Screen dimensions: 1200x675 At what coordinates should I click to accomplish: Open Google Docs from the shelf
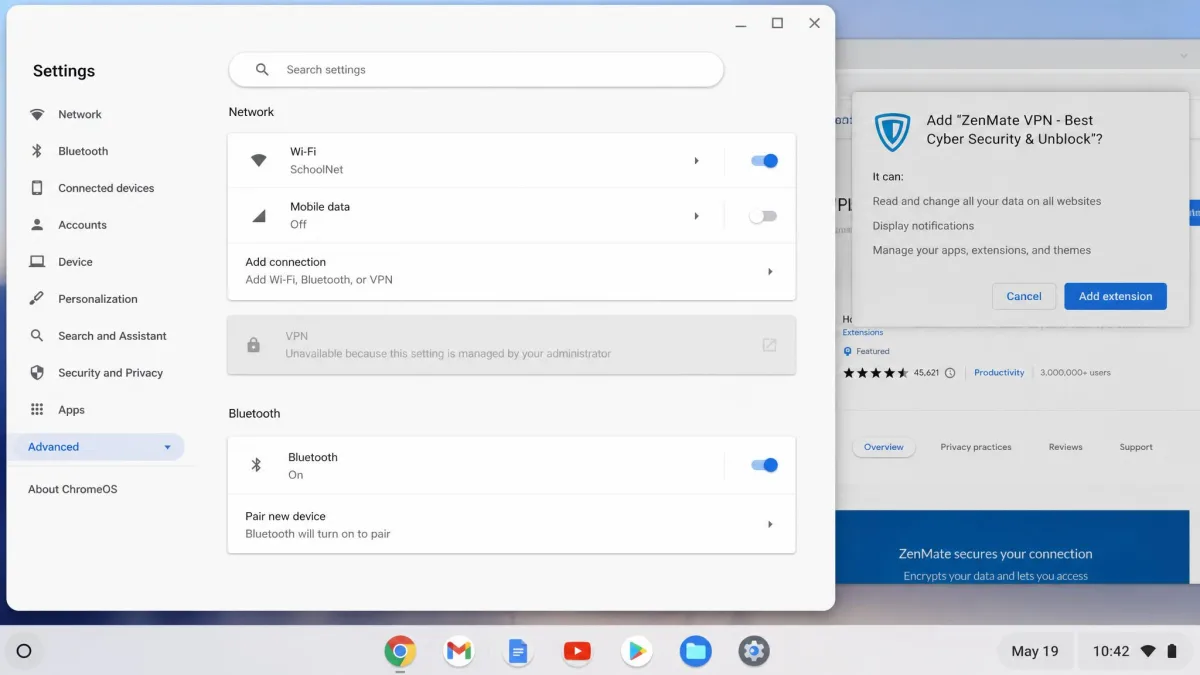518,652
